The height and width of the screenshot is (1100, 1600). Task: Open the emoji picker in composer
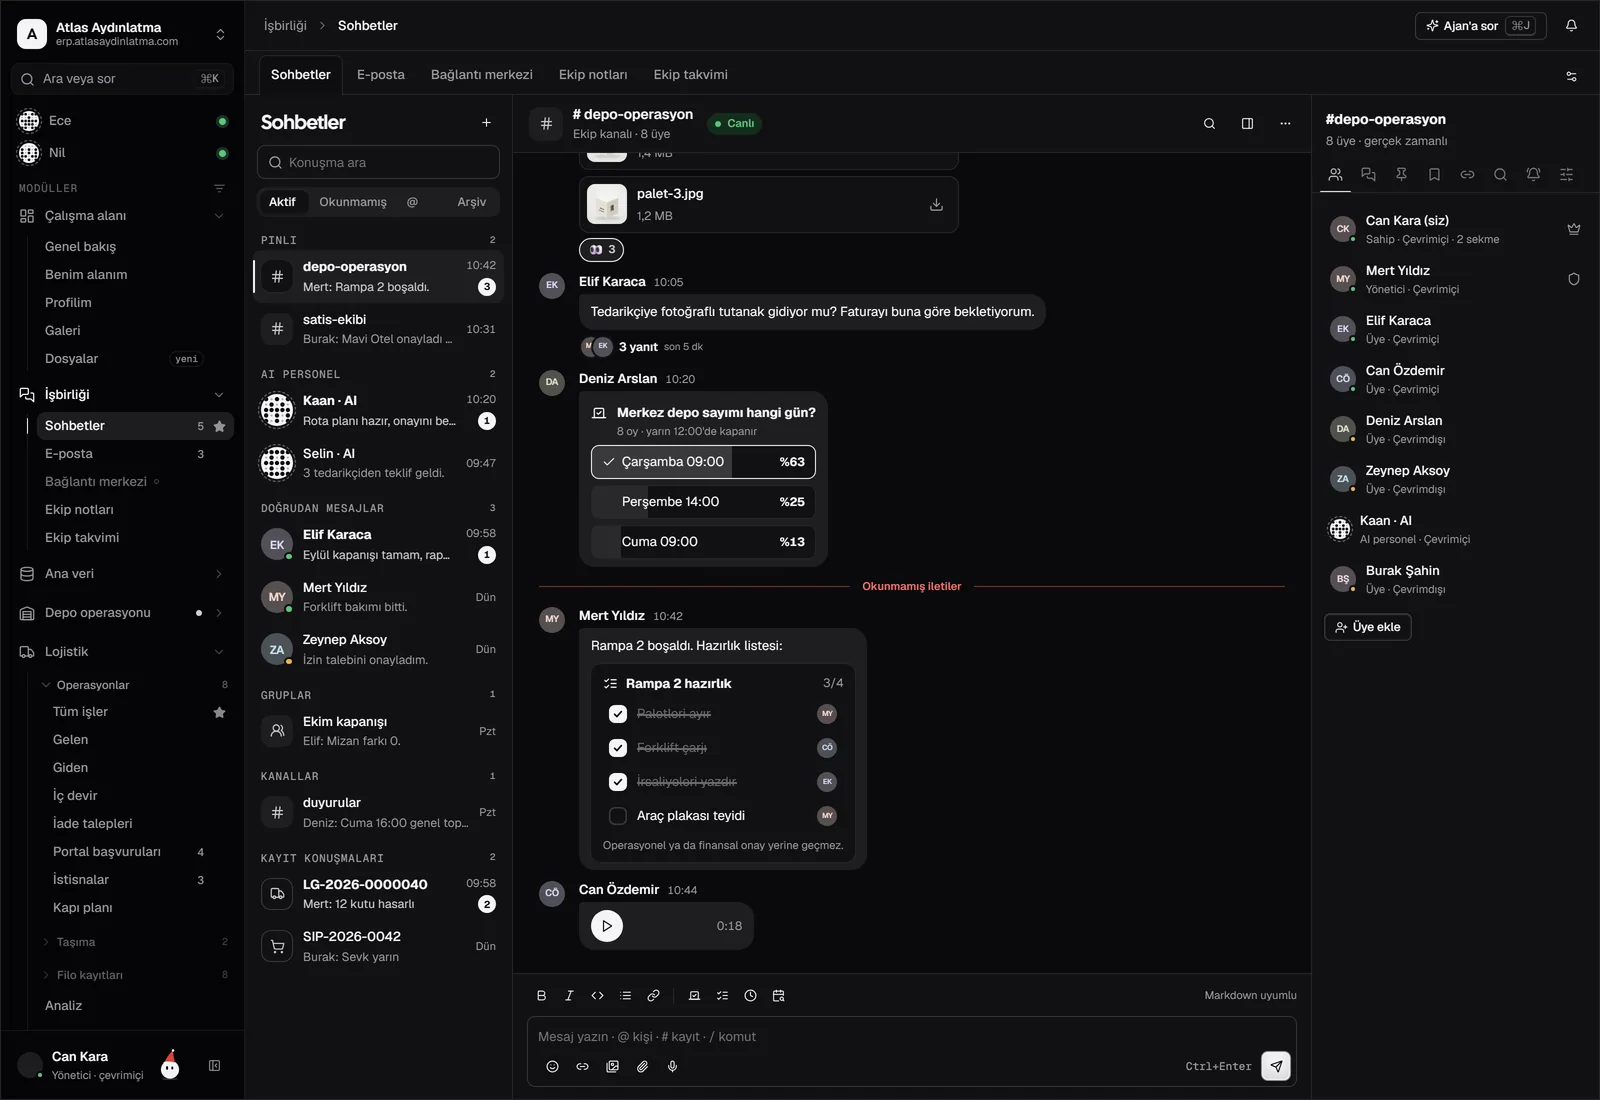(x=552, y=1067)
